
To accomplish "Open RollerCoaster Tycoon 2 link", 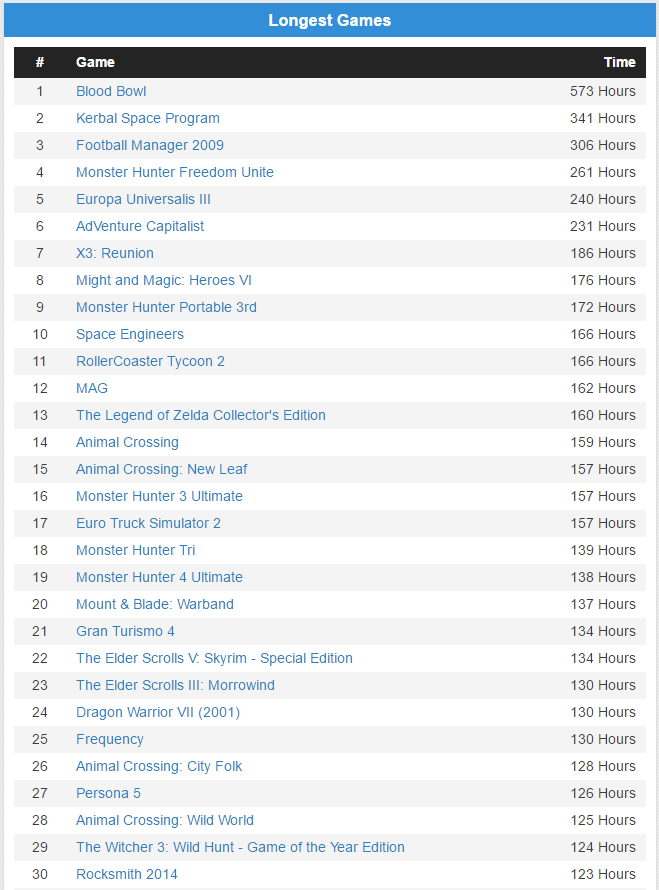I will (x=150, y=361).
